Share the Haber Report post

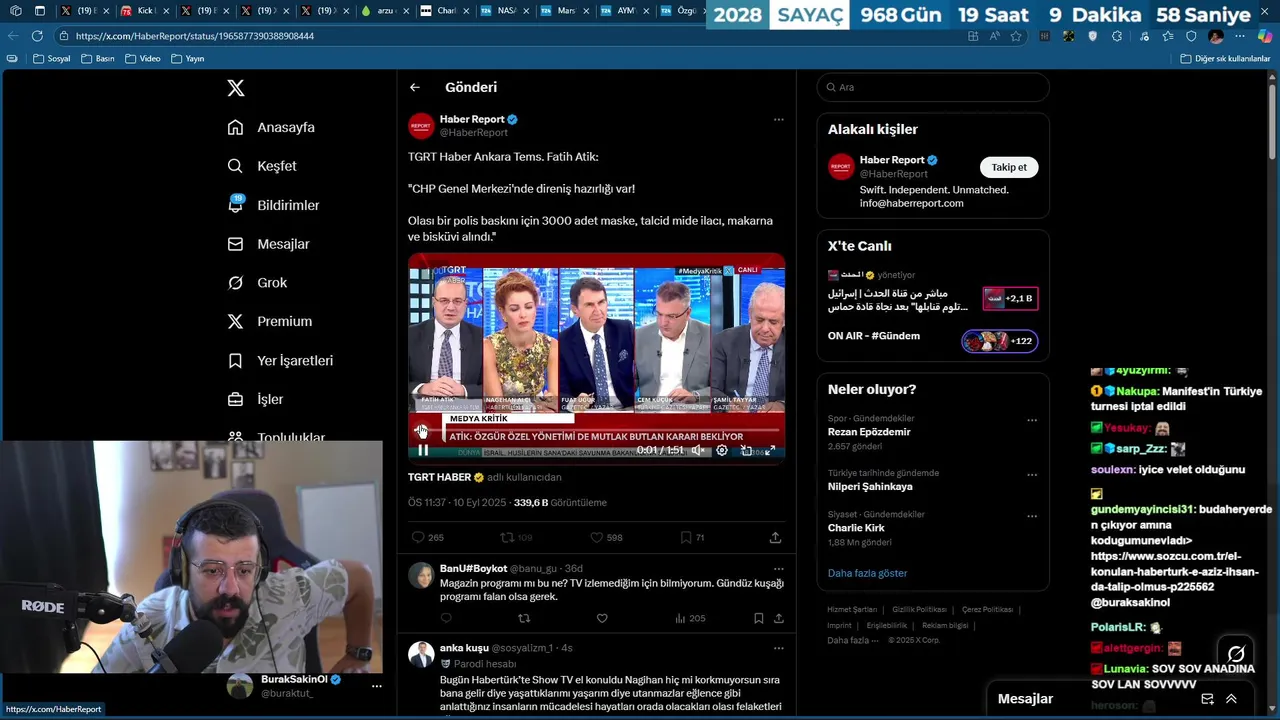(x=775, y=537)
